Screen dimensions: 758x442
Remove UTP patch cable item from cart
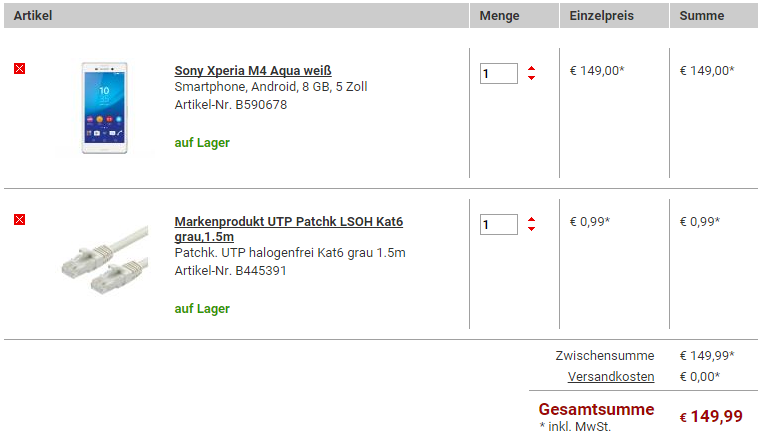(19, 220)
